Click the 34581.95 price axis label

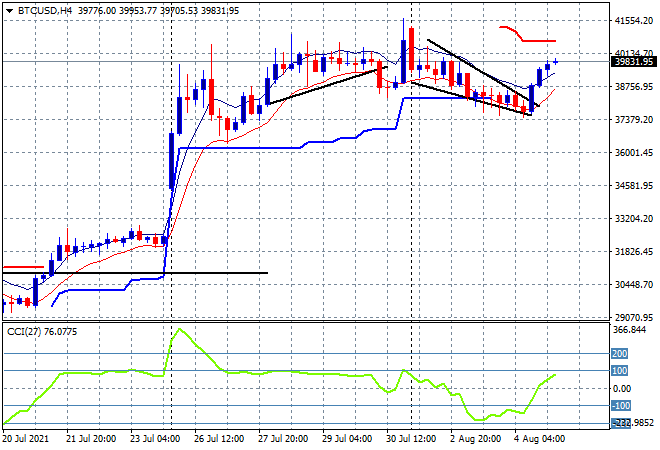point(634,186)
